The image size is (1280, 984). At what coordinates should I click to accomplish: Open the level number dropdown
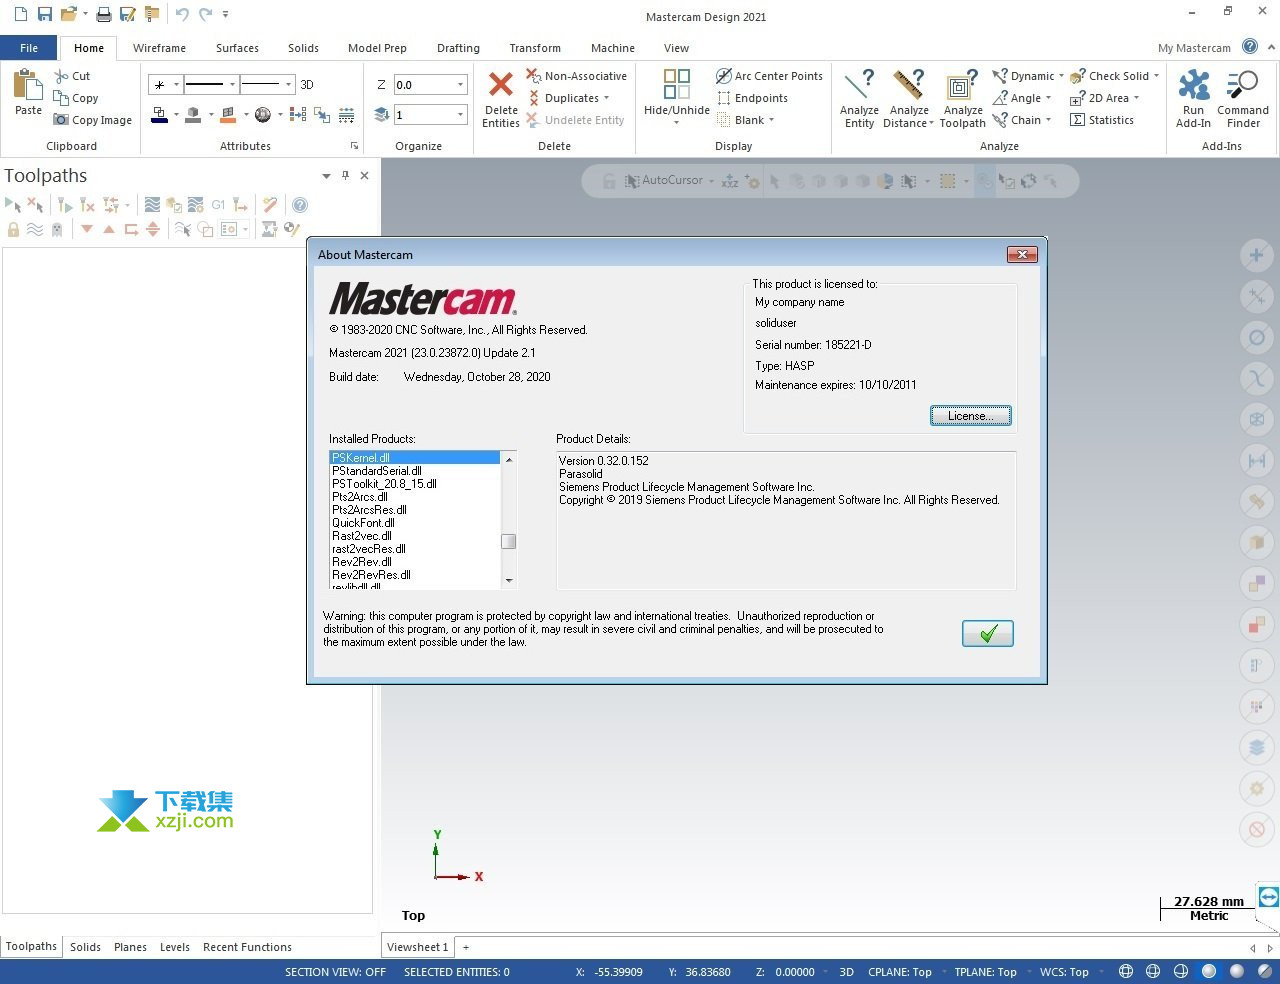(460, 115)
